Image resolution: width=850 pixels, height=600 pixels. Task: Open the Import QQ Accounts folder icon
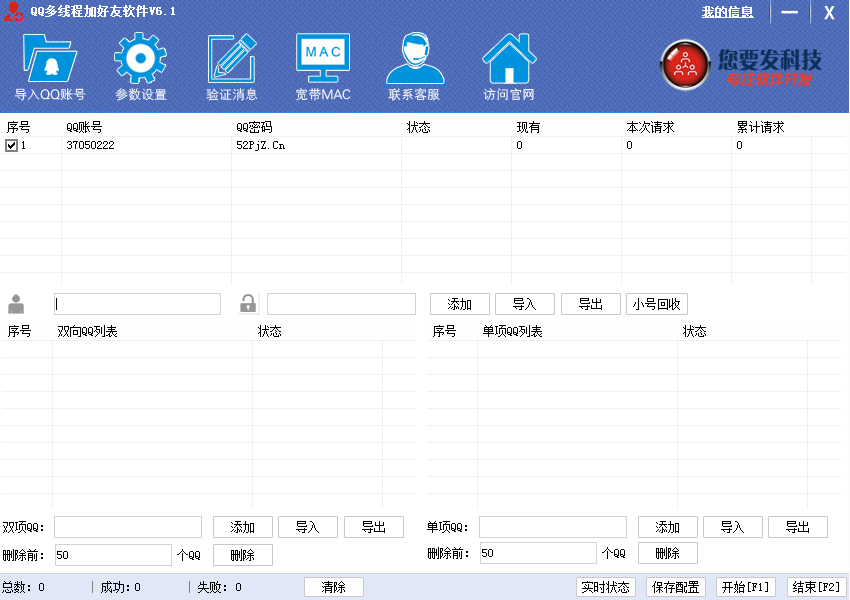pyautogui.click(x=49, y=60)
